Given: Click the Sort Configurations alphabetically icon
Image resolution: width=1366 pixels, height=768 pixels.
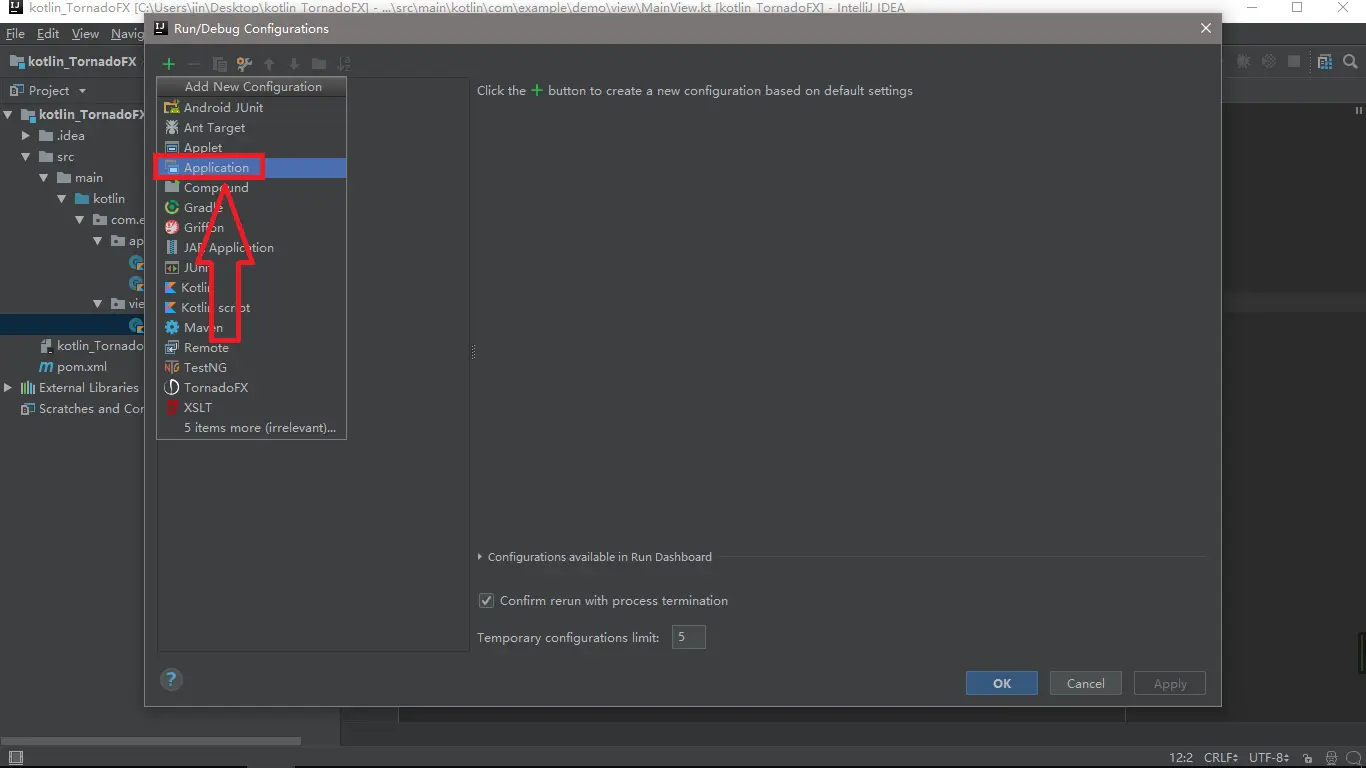Looking at the screenshot, I should pos(344,64).
